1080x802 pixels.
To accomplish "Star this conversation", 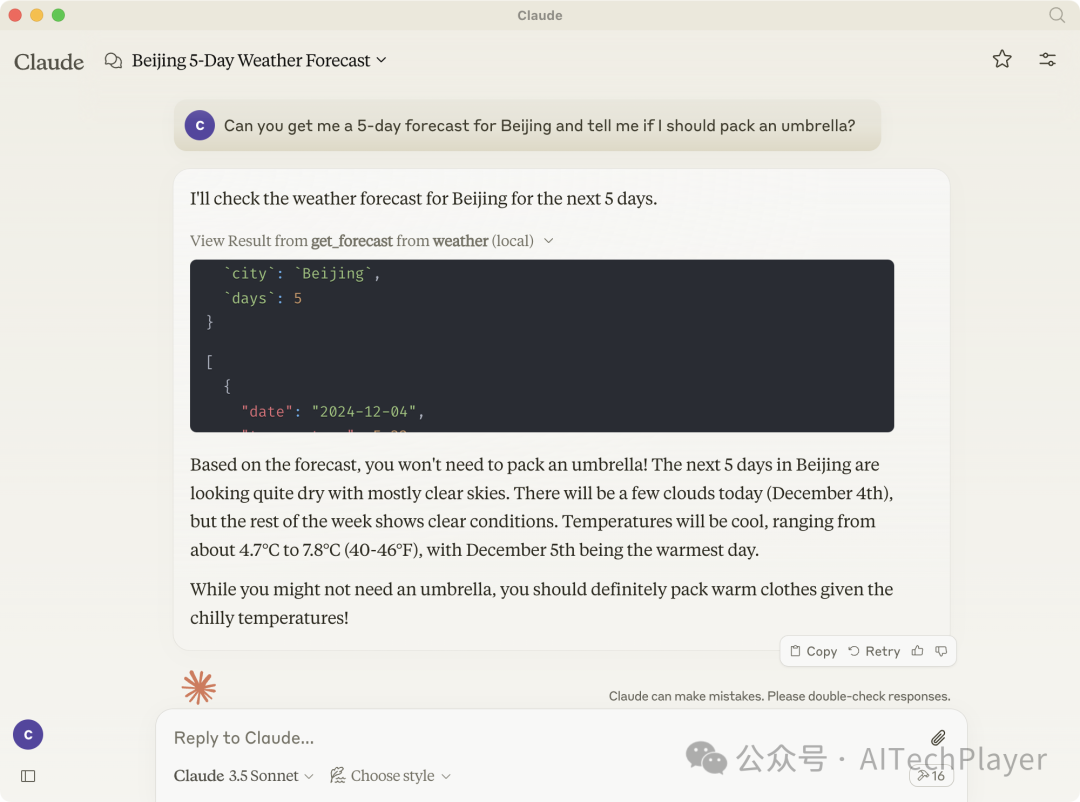I will tap(1002, 59).
